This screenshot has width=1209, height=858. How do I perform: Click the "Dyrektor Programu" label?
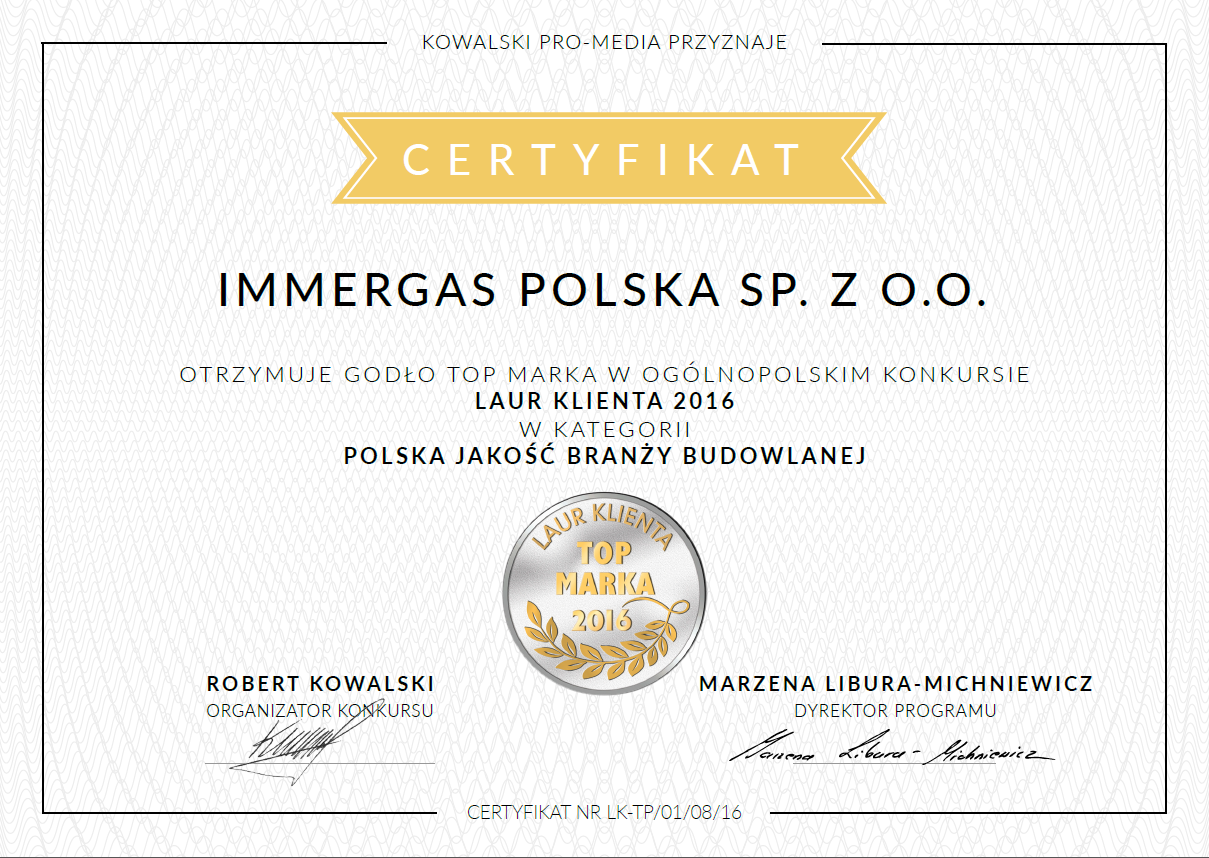(896, 711)
